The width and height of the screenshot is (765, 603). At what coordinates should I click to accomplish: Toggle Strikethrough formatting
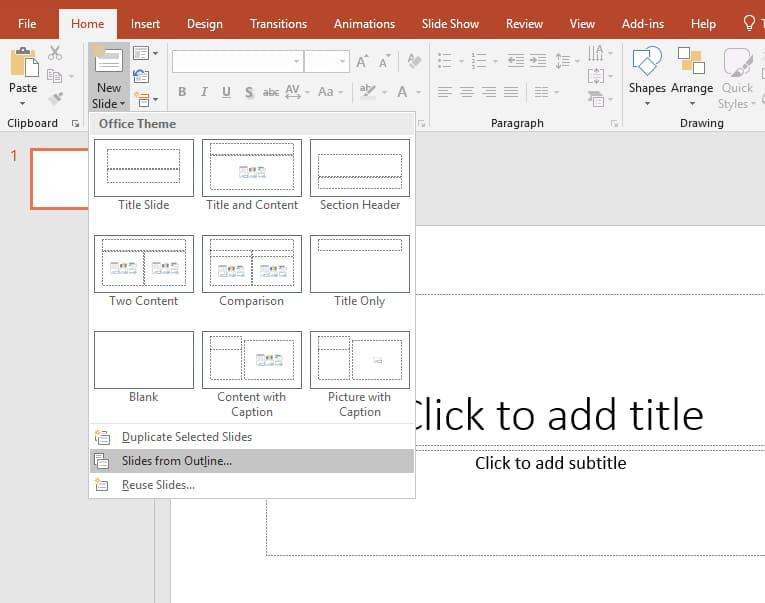(x=271, y=92)
